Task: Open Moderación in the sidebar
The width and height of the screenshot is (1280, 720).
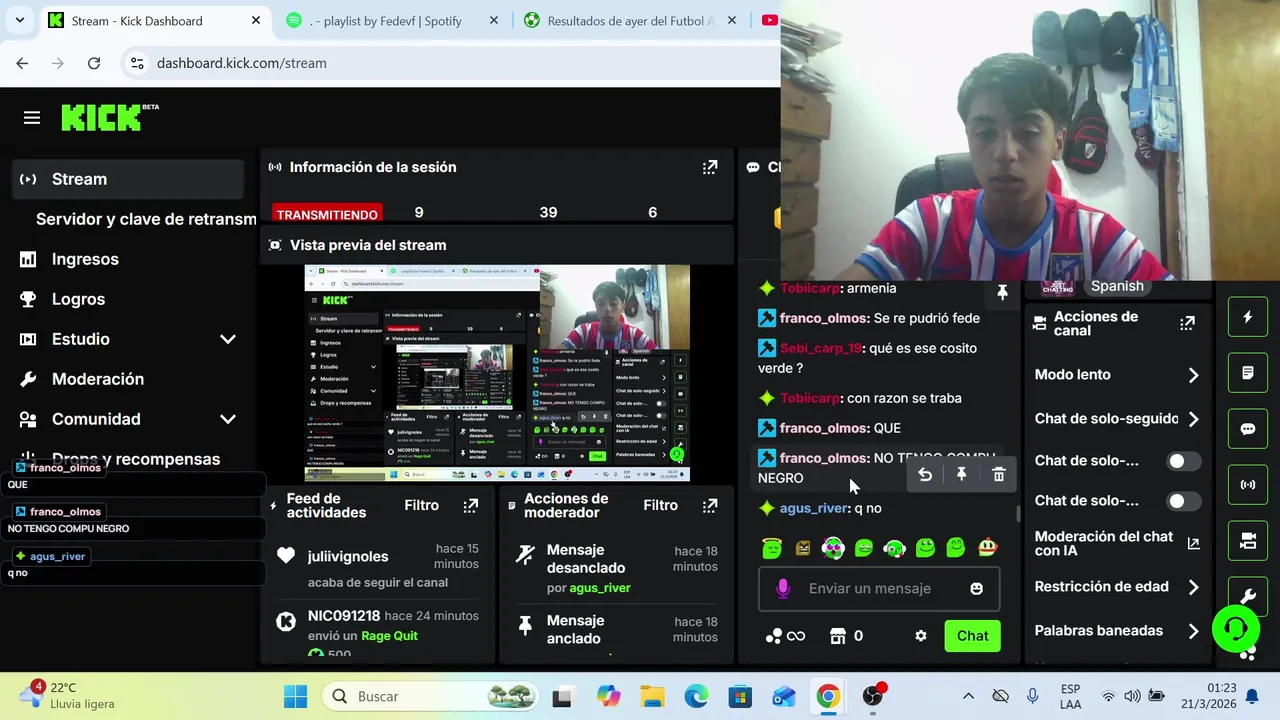Action: 98,379
